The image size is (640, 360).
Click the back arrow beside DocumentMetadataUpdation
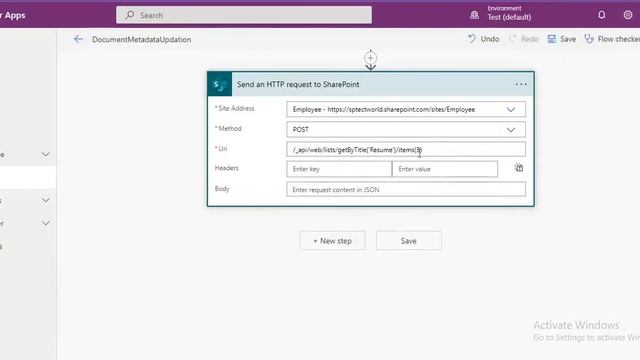tap(78, 39)
